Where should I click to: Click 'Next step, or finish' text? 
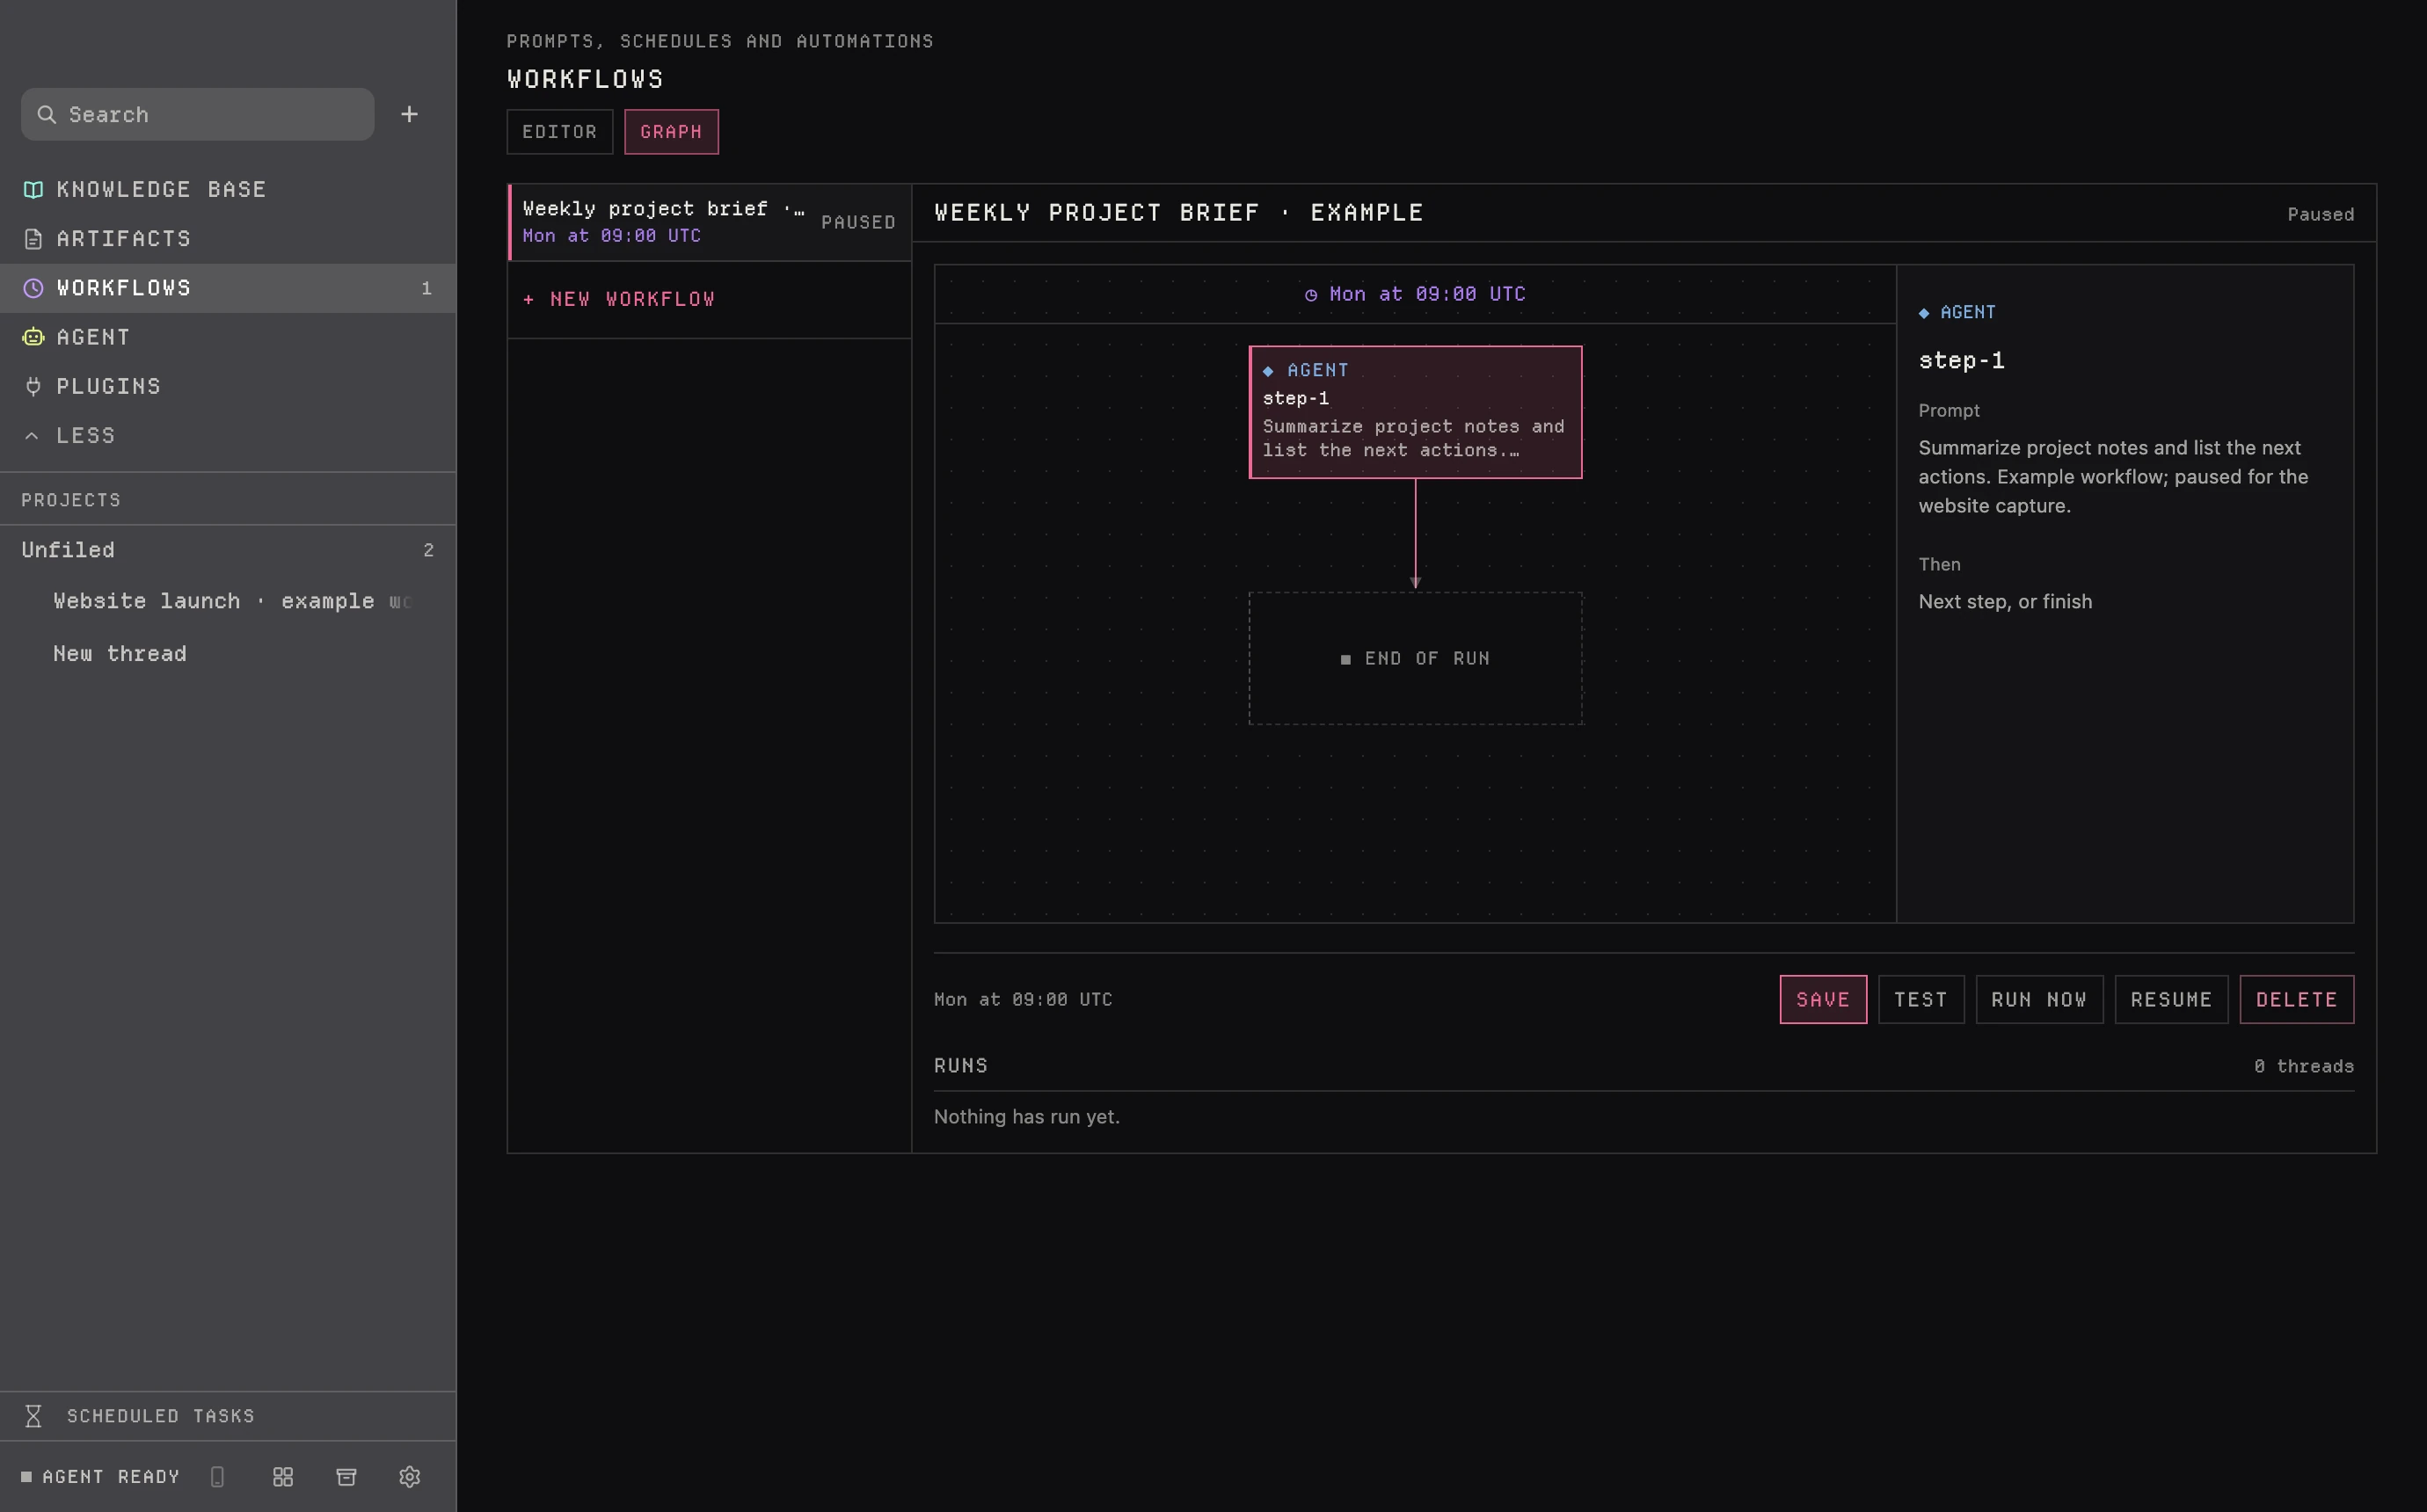(2005, 601)
